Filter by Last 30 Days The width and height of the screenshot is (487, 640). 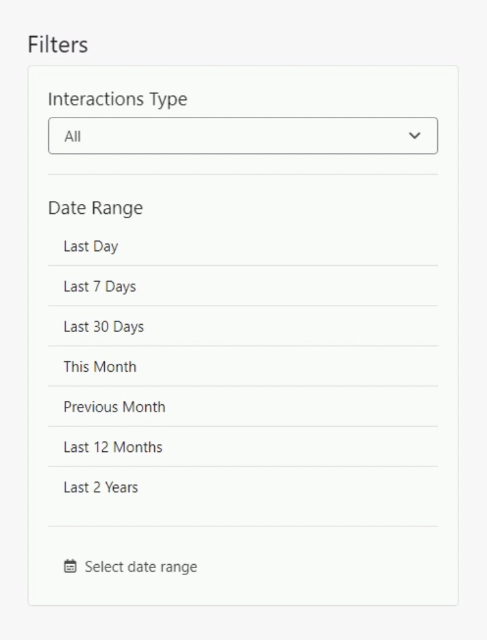(243, 327)
